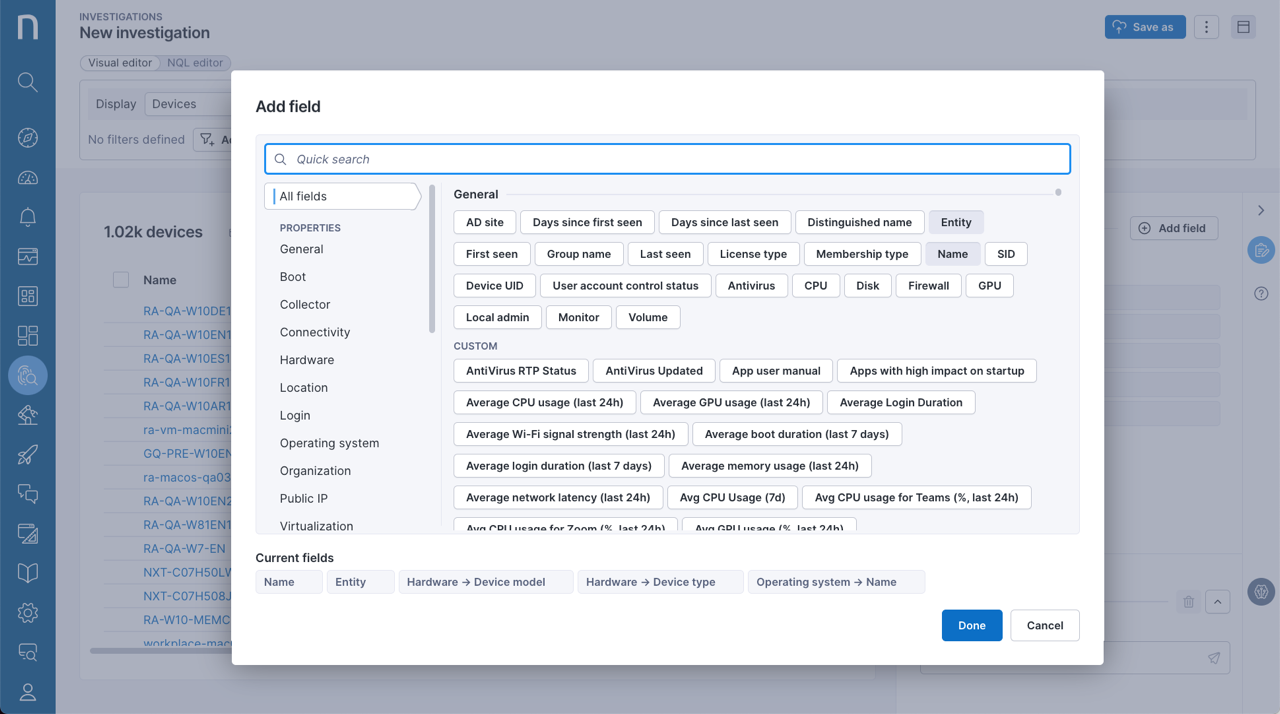Open the book documentation icon in sidebar
The height and width of the screenshot is (714, 1280).
[28, 573]
